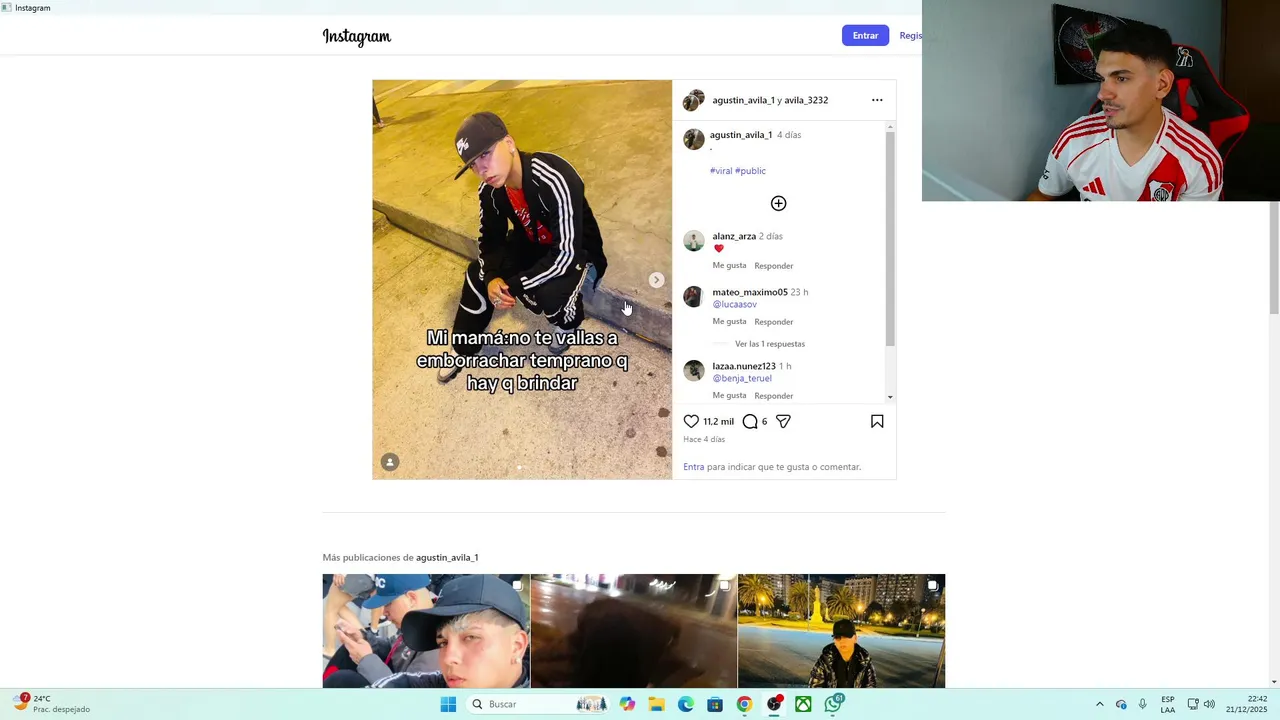The image size is (1280, 720).
Task: Click the ESP LAA language indicator
Action: click(1168, 704)
